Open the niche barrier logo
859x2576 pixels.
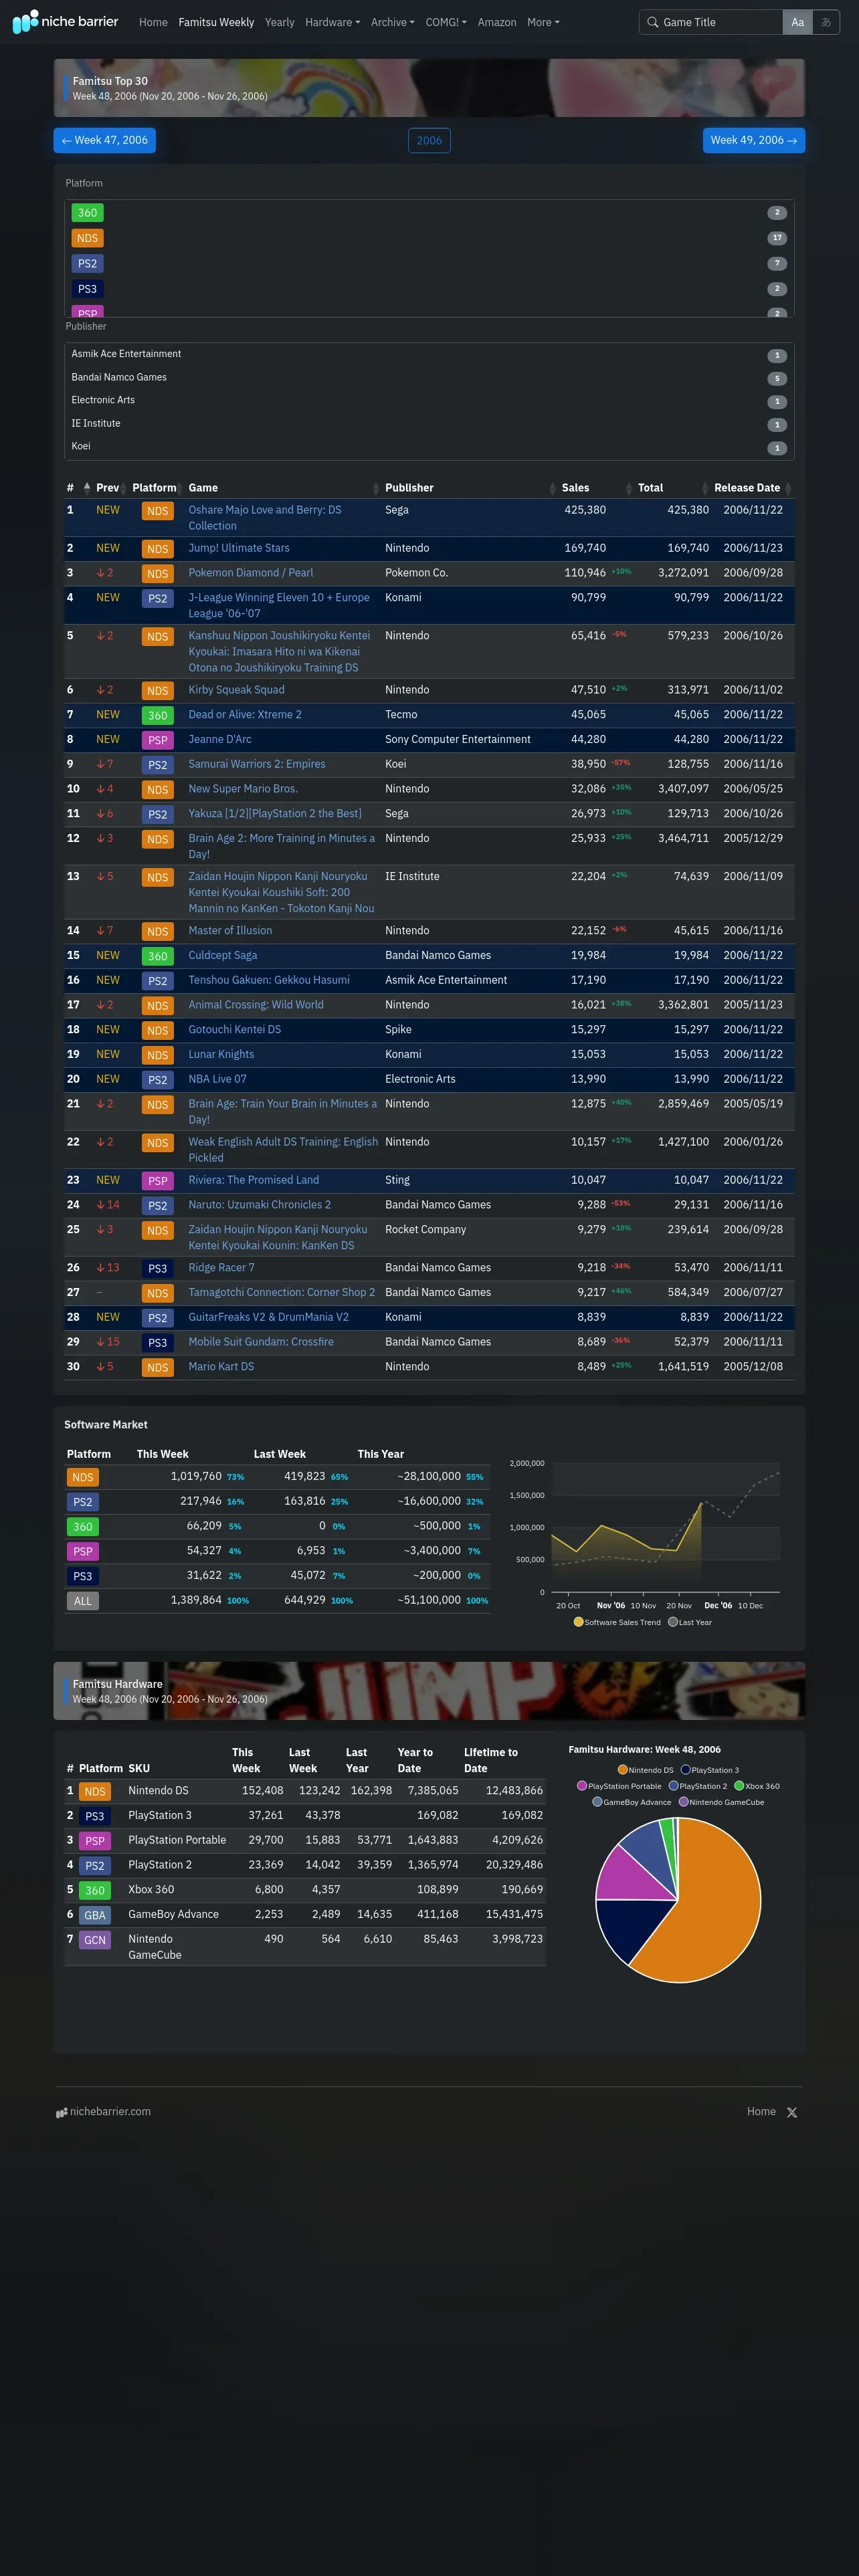click(65, 21)
